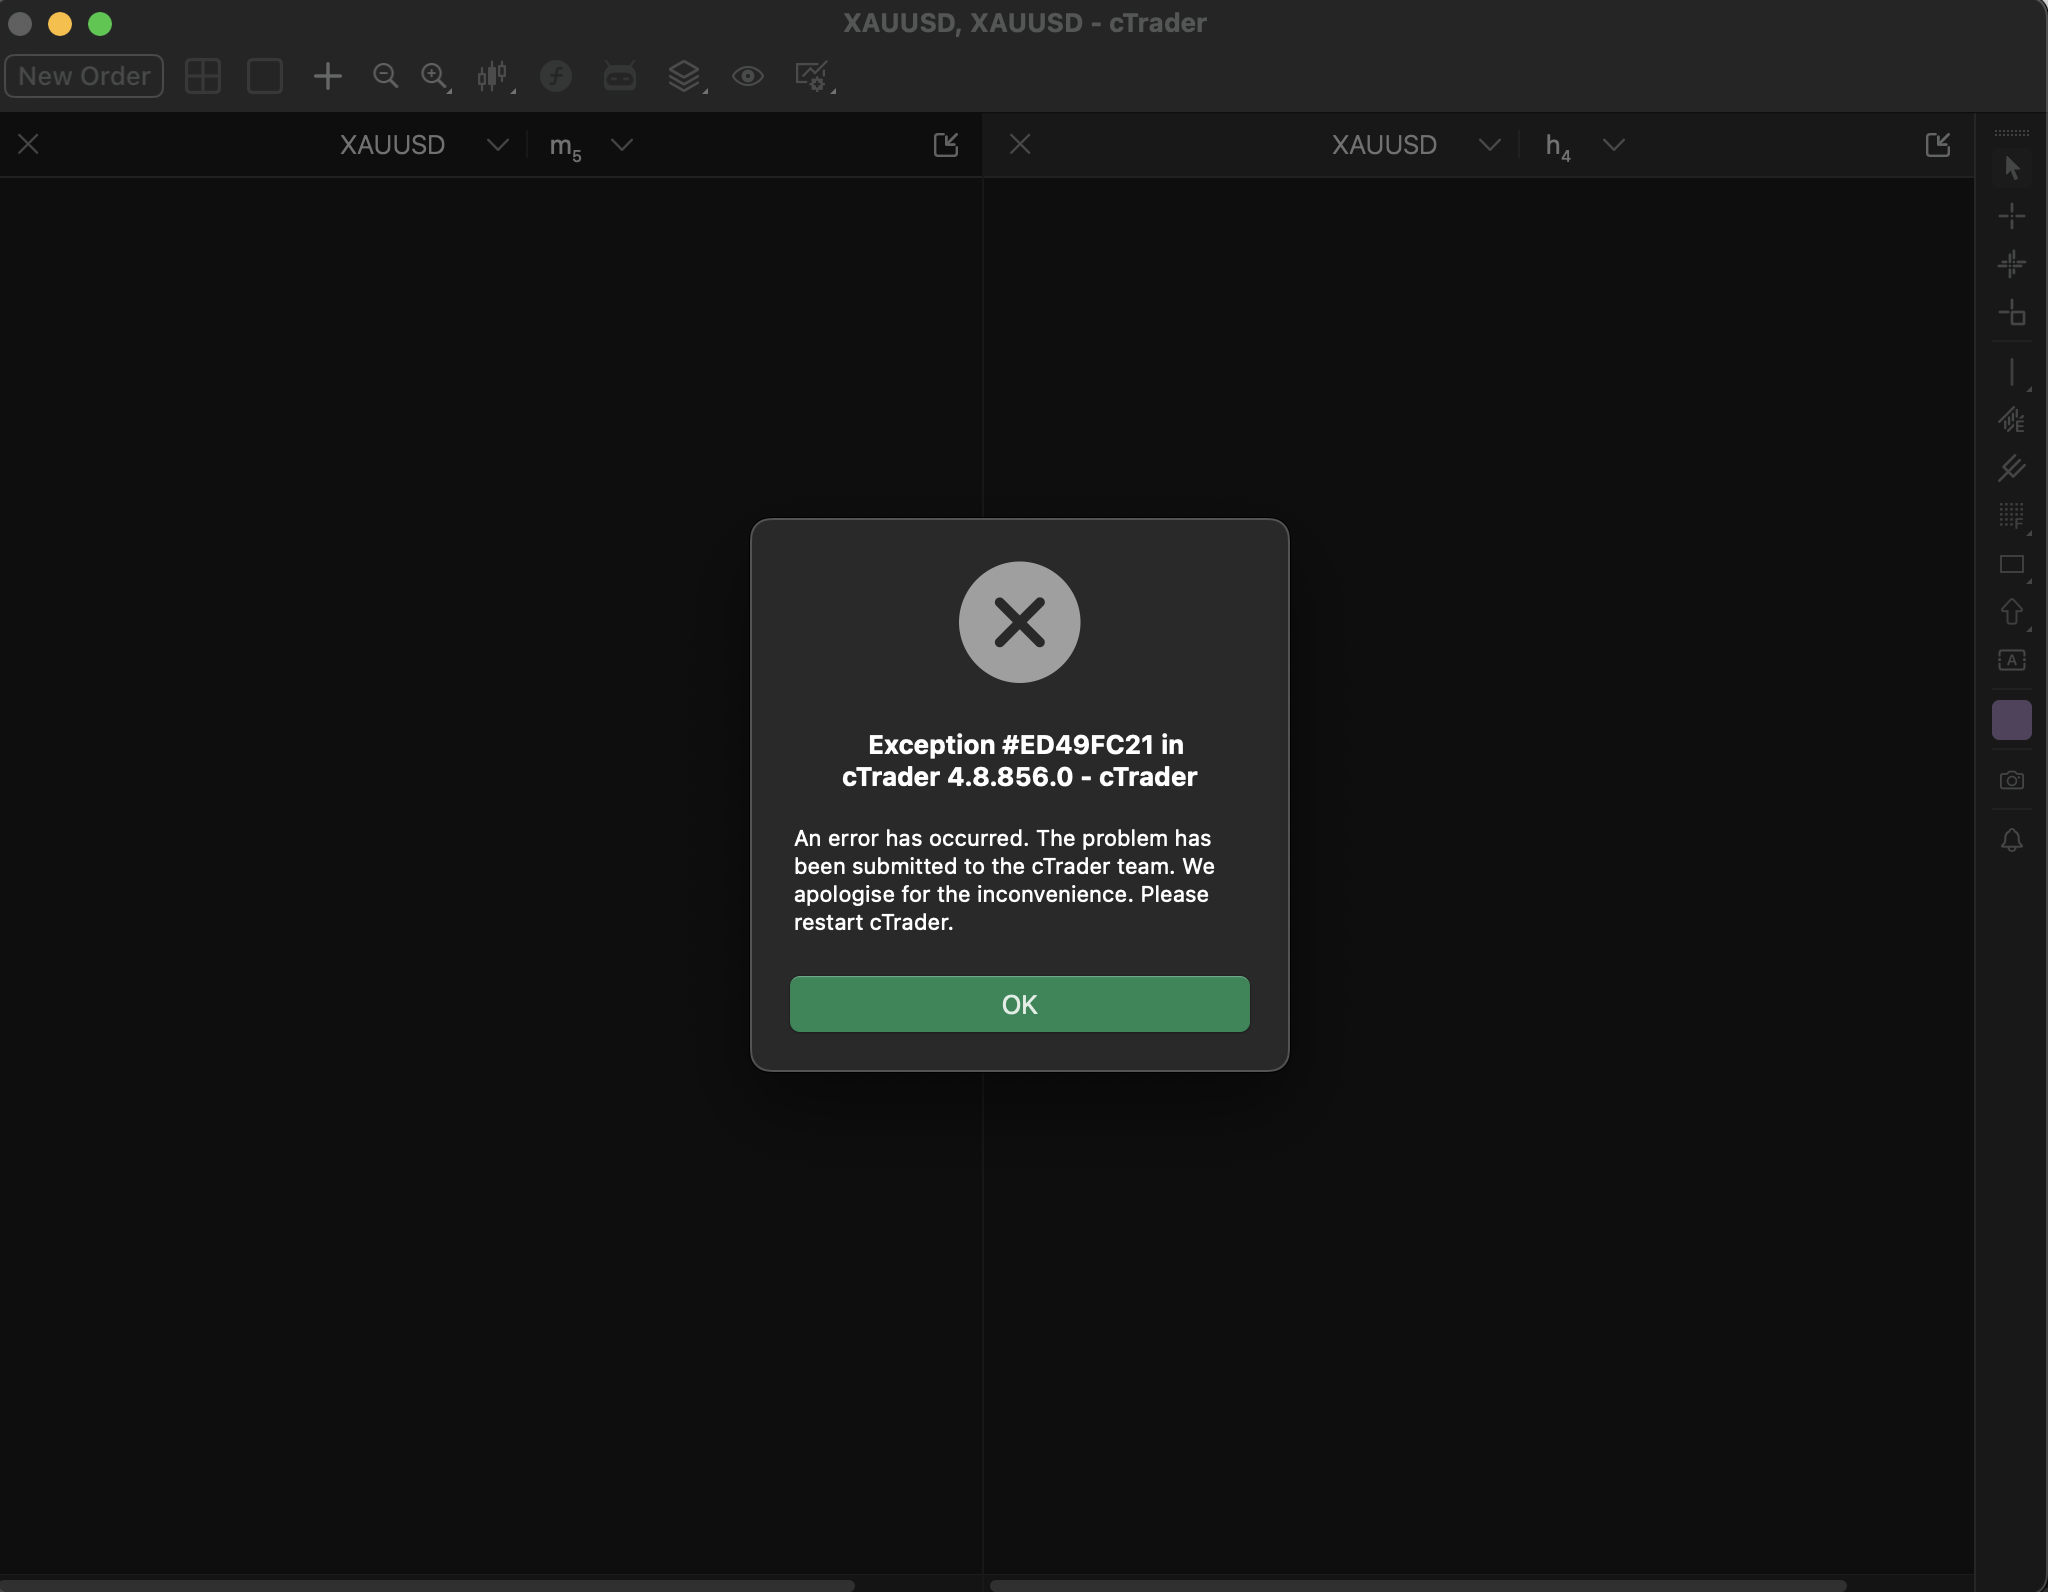Zoom out the chart
Viewport: 2048px width, 1592px height.
click(385, 76)
